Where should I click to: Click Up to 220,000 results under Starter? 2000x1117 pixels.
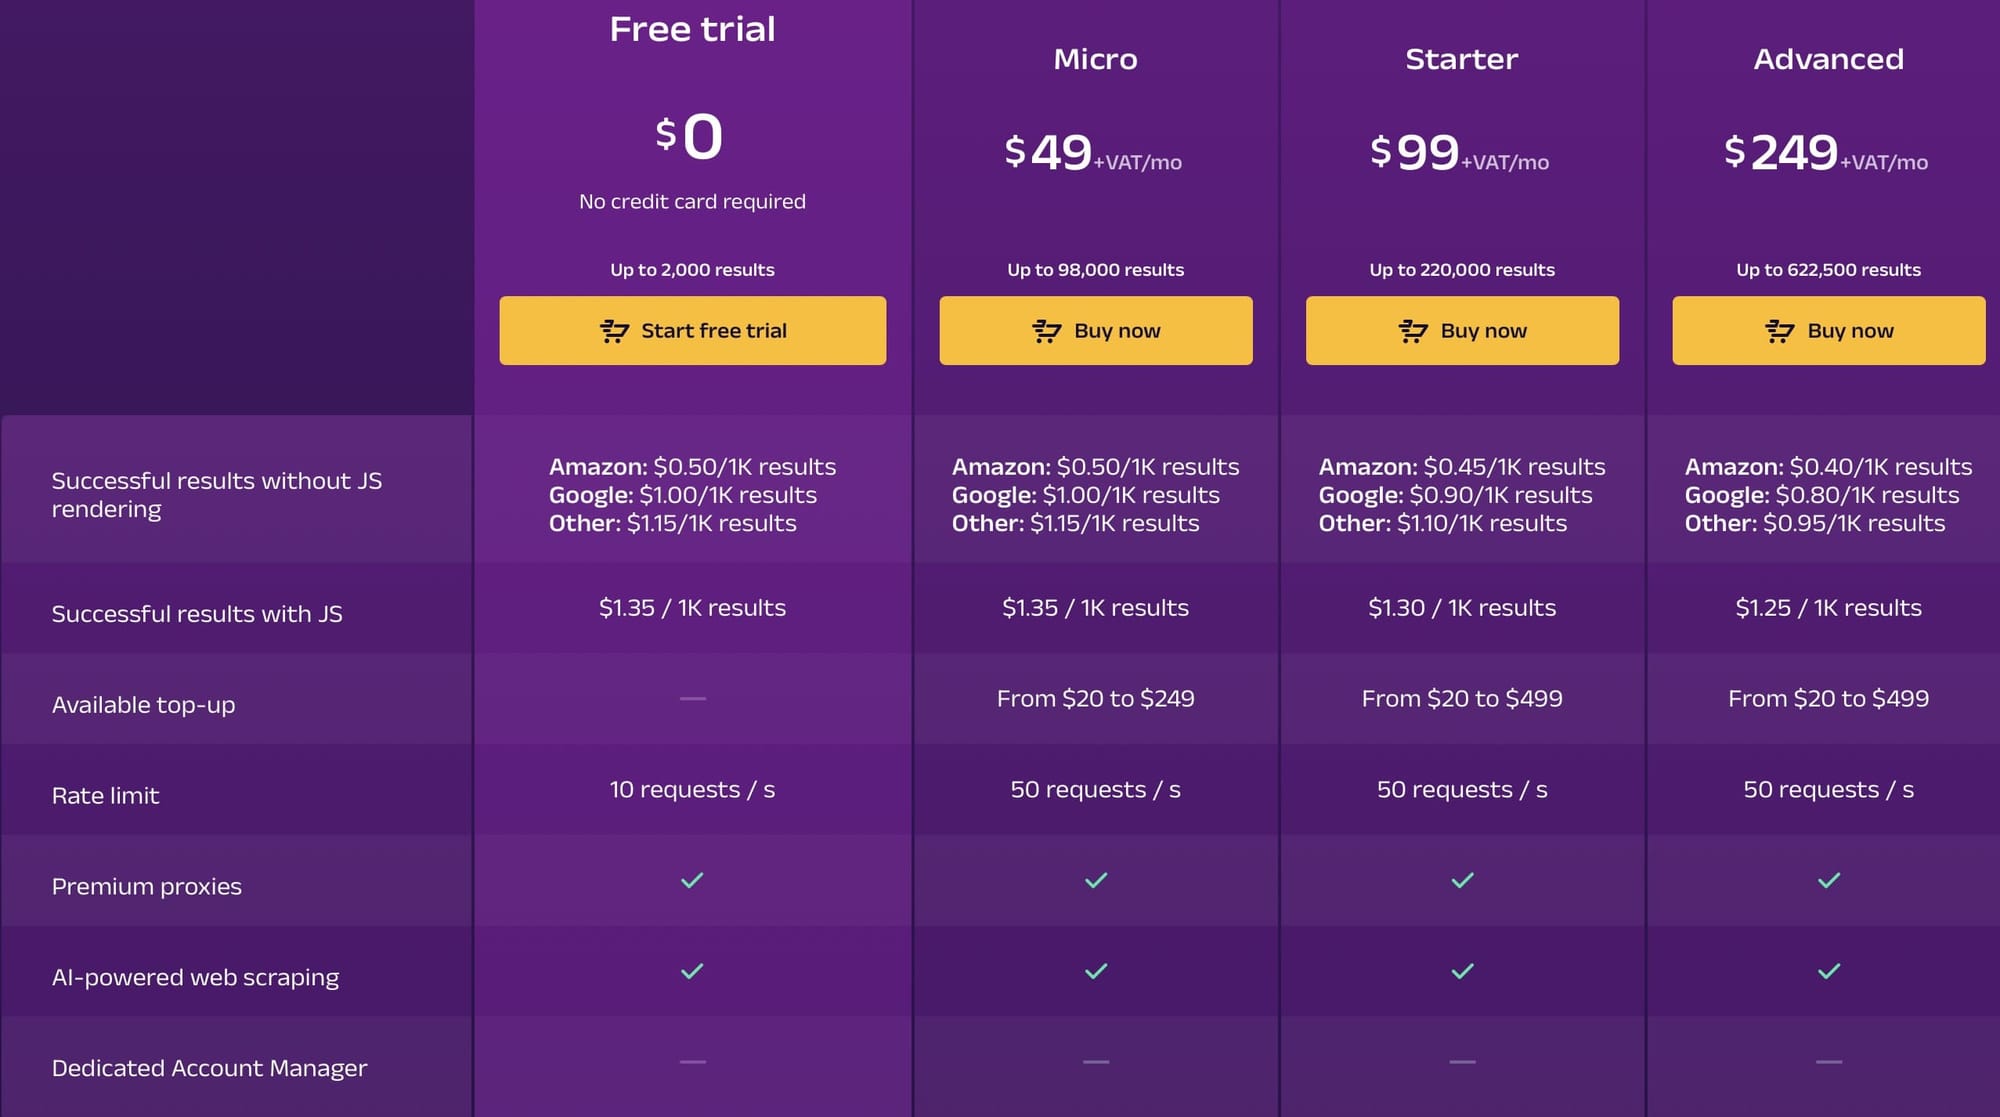pos(1461,269)
